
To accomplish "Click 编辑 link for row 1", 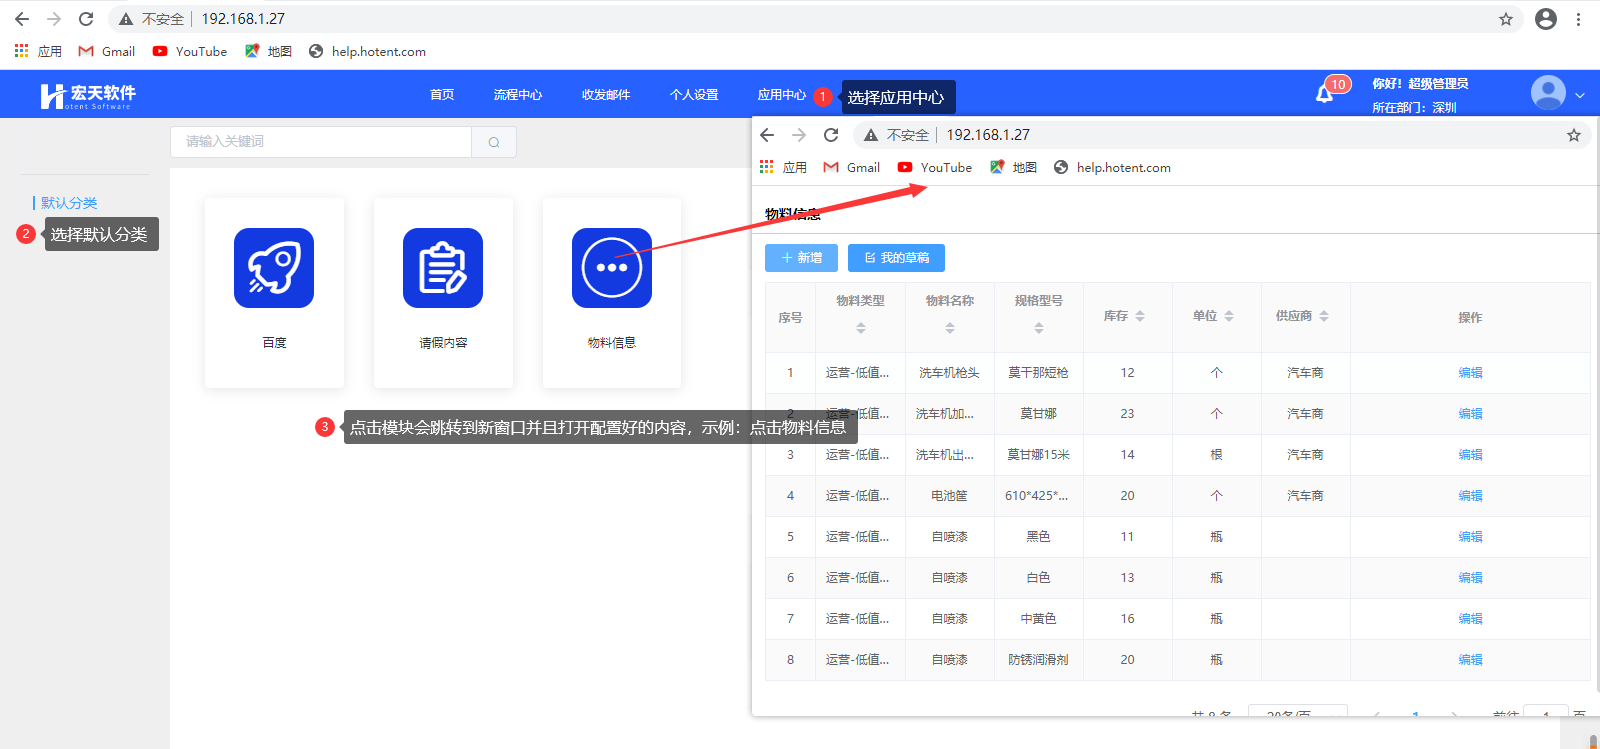I will tap(1470, 373).
